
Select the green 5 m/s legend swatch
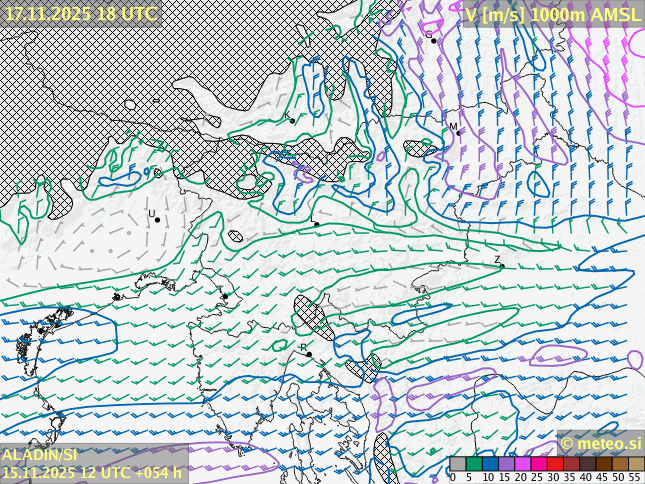pos(474,464)
